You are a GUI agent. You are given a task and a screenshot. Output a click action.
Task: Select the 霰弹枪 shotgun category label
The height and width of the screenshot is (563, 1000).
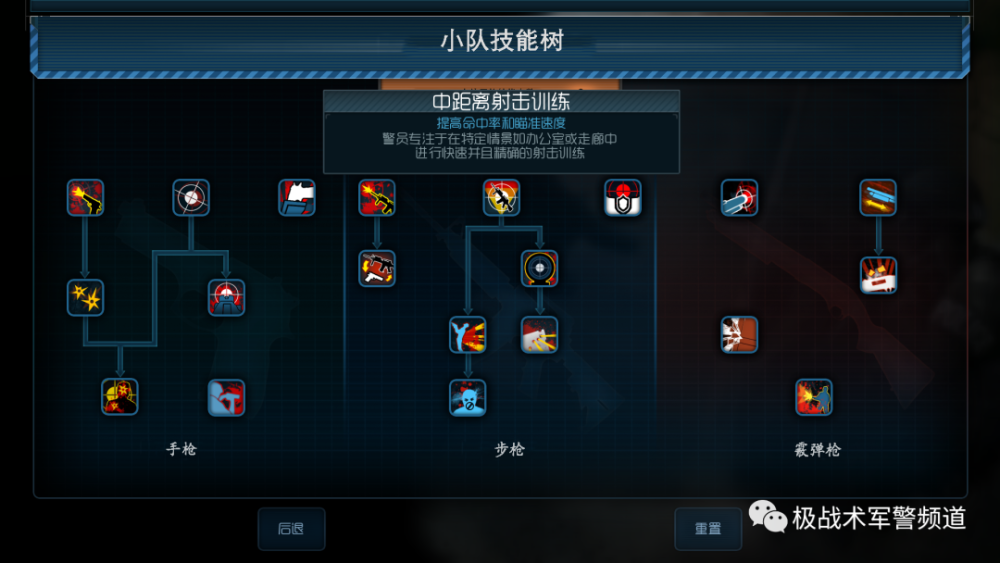point(818,450)
